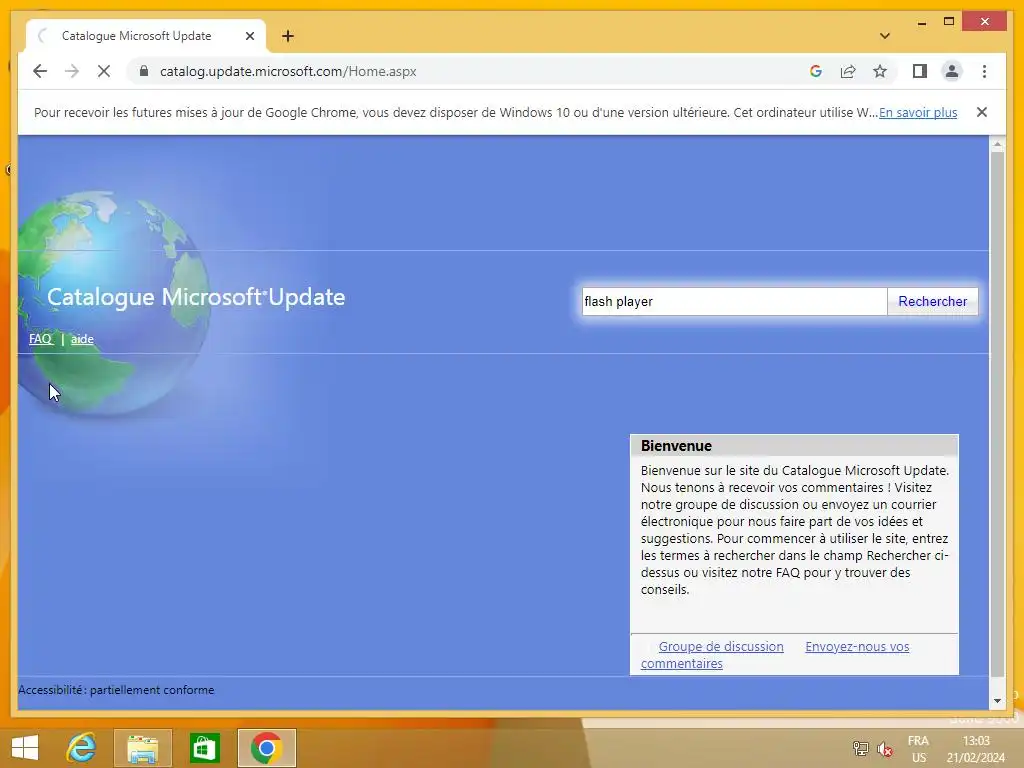Maximize the Chrome window

click(x=949, y=22)
